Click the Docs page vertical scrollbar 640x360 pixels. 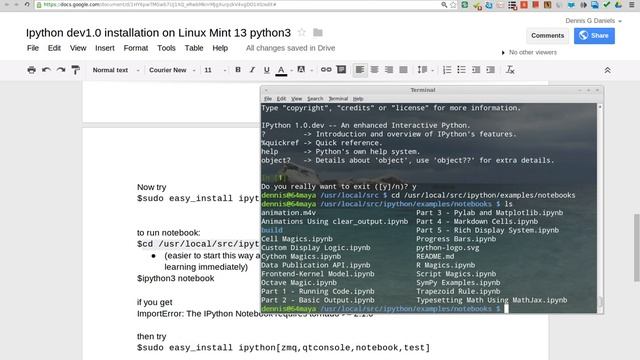(636, 247)
